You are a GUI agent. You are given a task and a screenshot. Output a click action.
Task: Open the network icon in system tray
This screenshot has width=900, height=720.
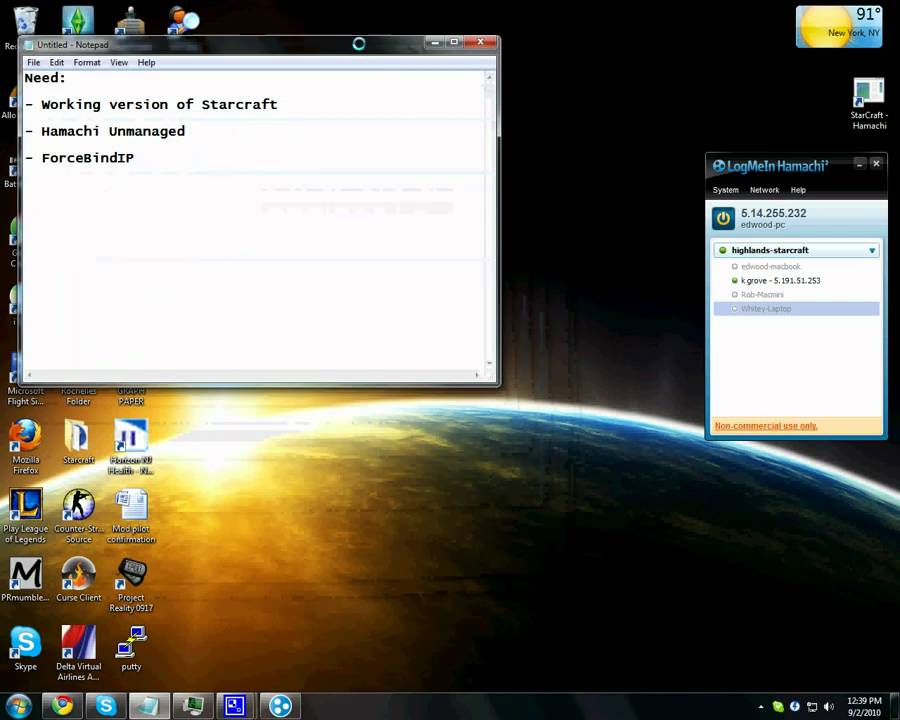[812, 706]
